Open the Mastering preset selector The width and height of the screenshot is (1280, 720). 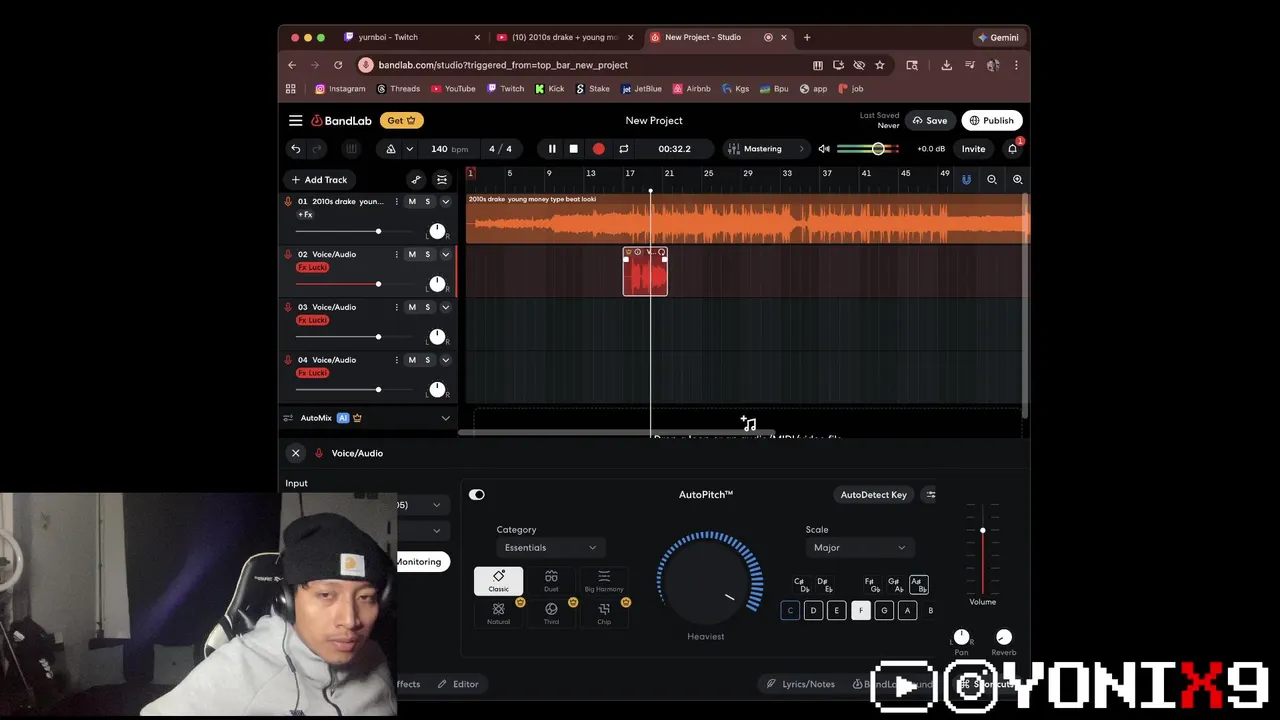(x=766, y=149)
